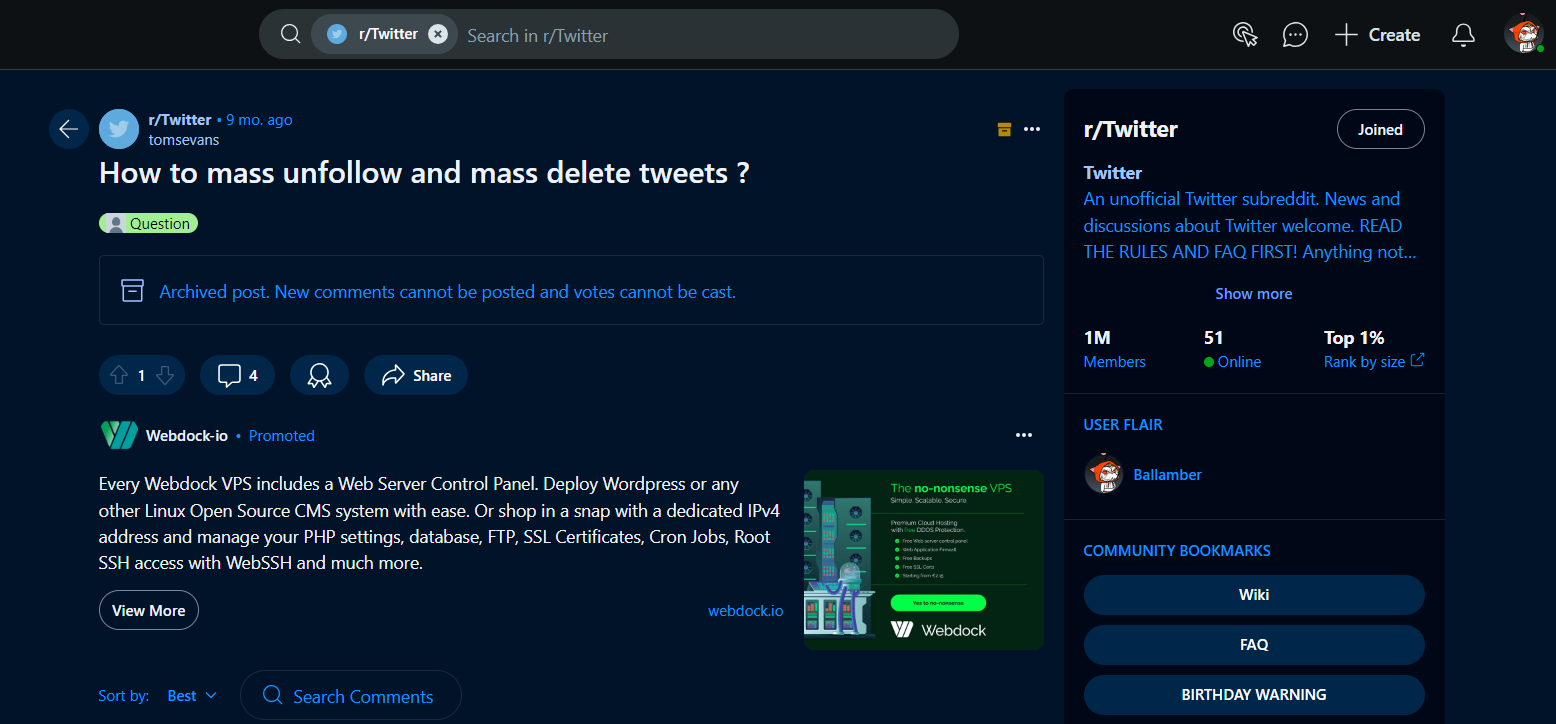The height and width of the screenshot is (724, 1556).
Task: Open the chat bubble icon in header
Action: pyautogui.click(x=1295, y=35)
